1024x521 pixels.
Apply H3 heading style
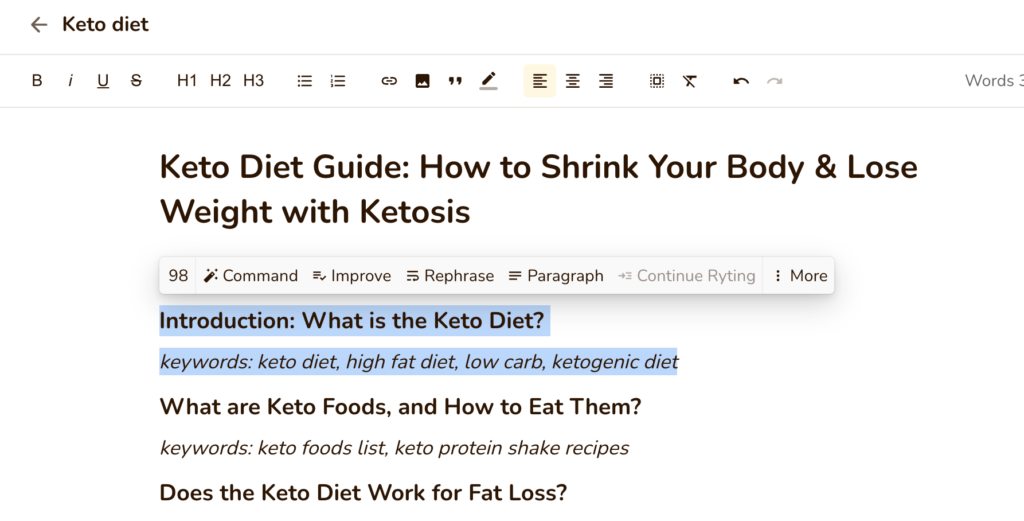[x=253, y=81]
